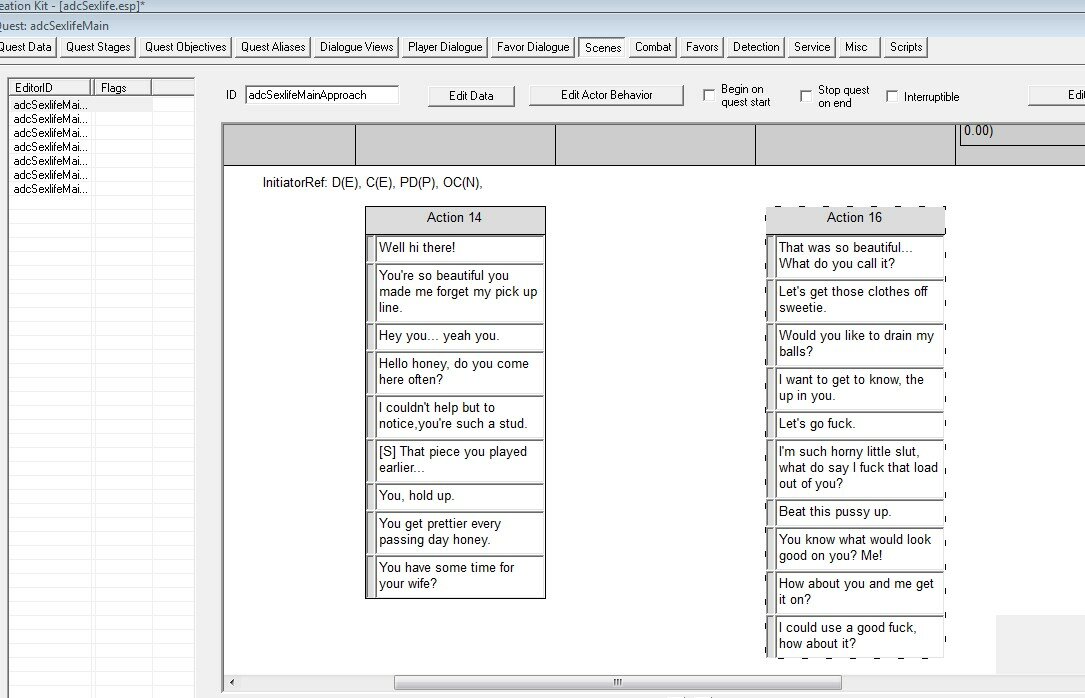Select 'I want to get to know' line

point(859,388)
